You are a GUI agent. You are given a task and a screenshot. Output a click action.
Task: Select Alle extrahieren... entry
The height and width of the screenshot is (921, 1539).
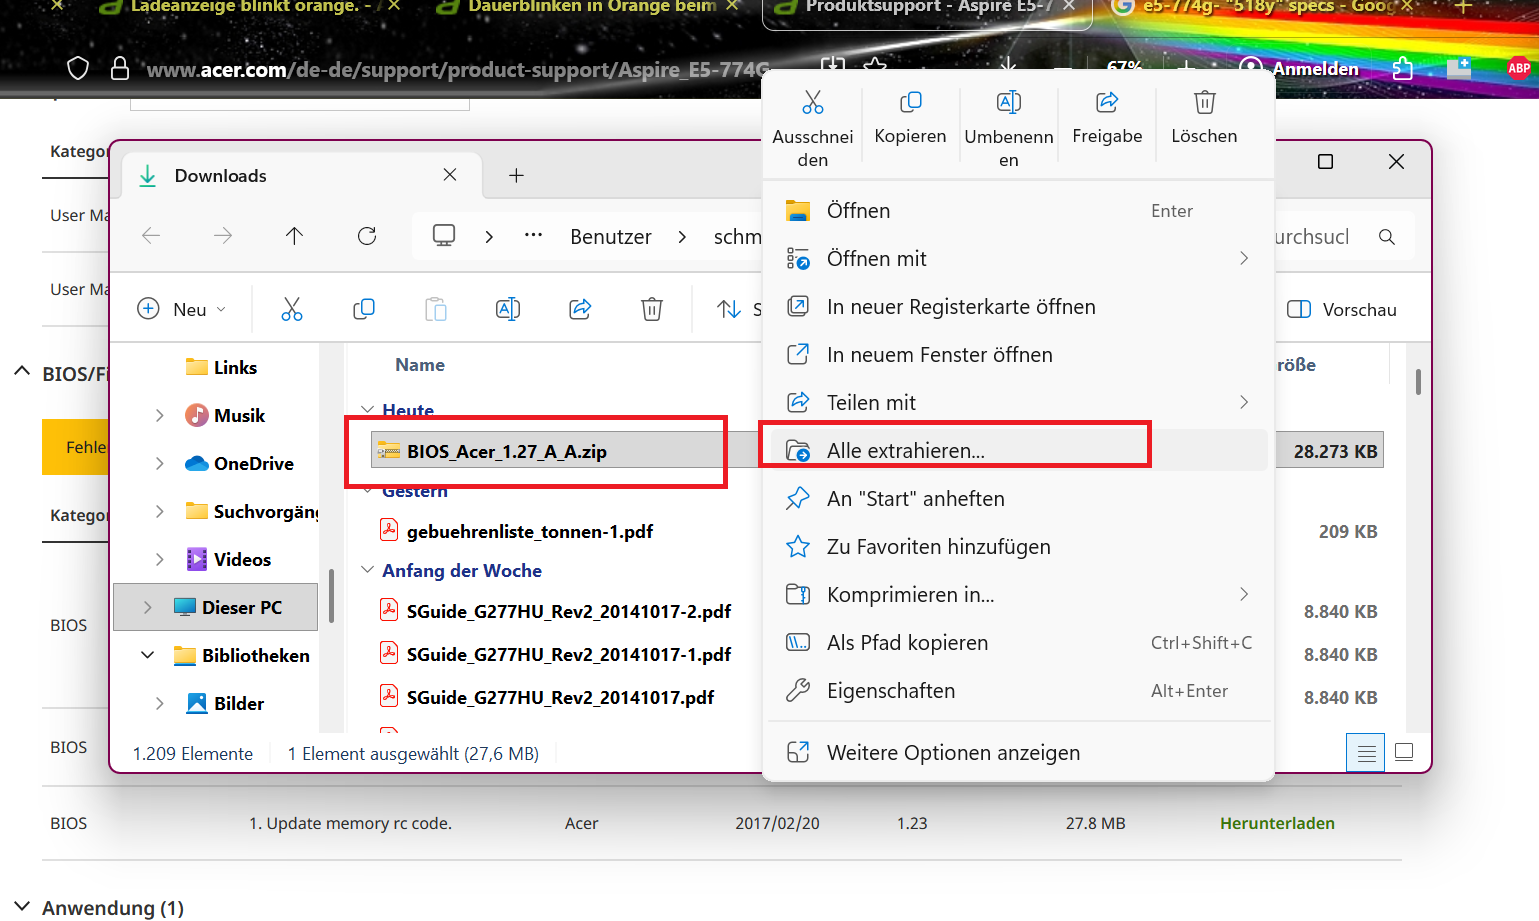tap(1018, 451)
